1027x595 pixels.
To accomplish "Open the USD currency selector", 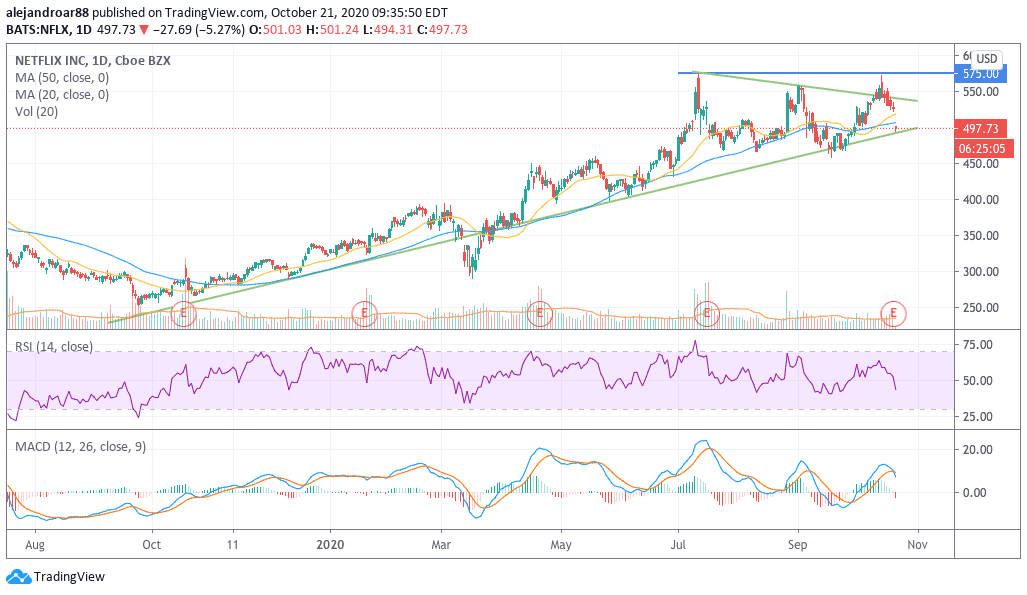I will (x=986, y=58).
